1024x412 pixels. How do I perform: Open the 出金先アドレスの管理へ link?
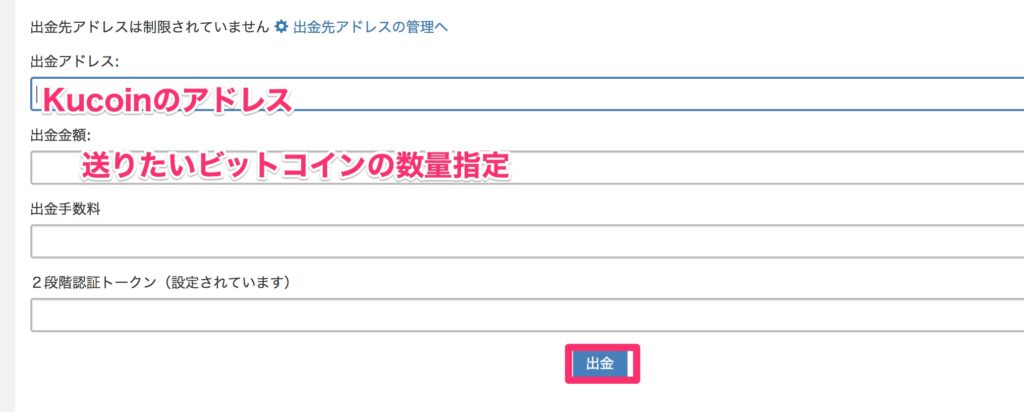[370, 26]
